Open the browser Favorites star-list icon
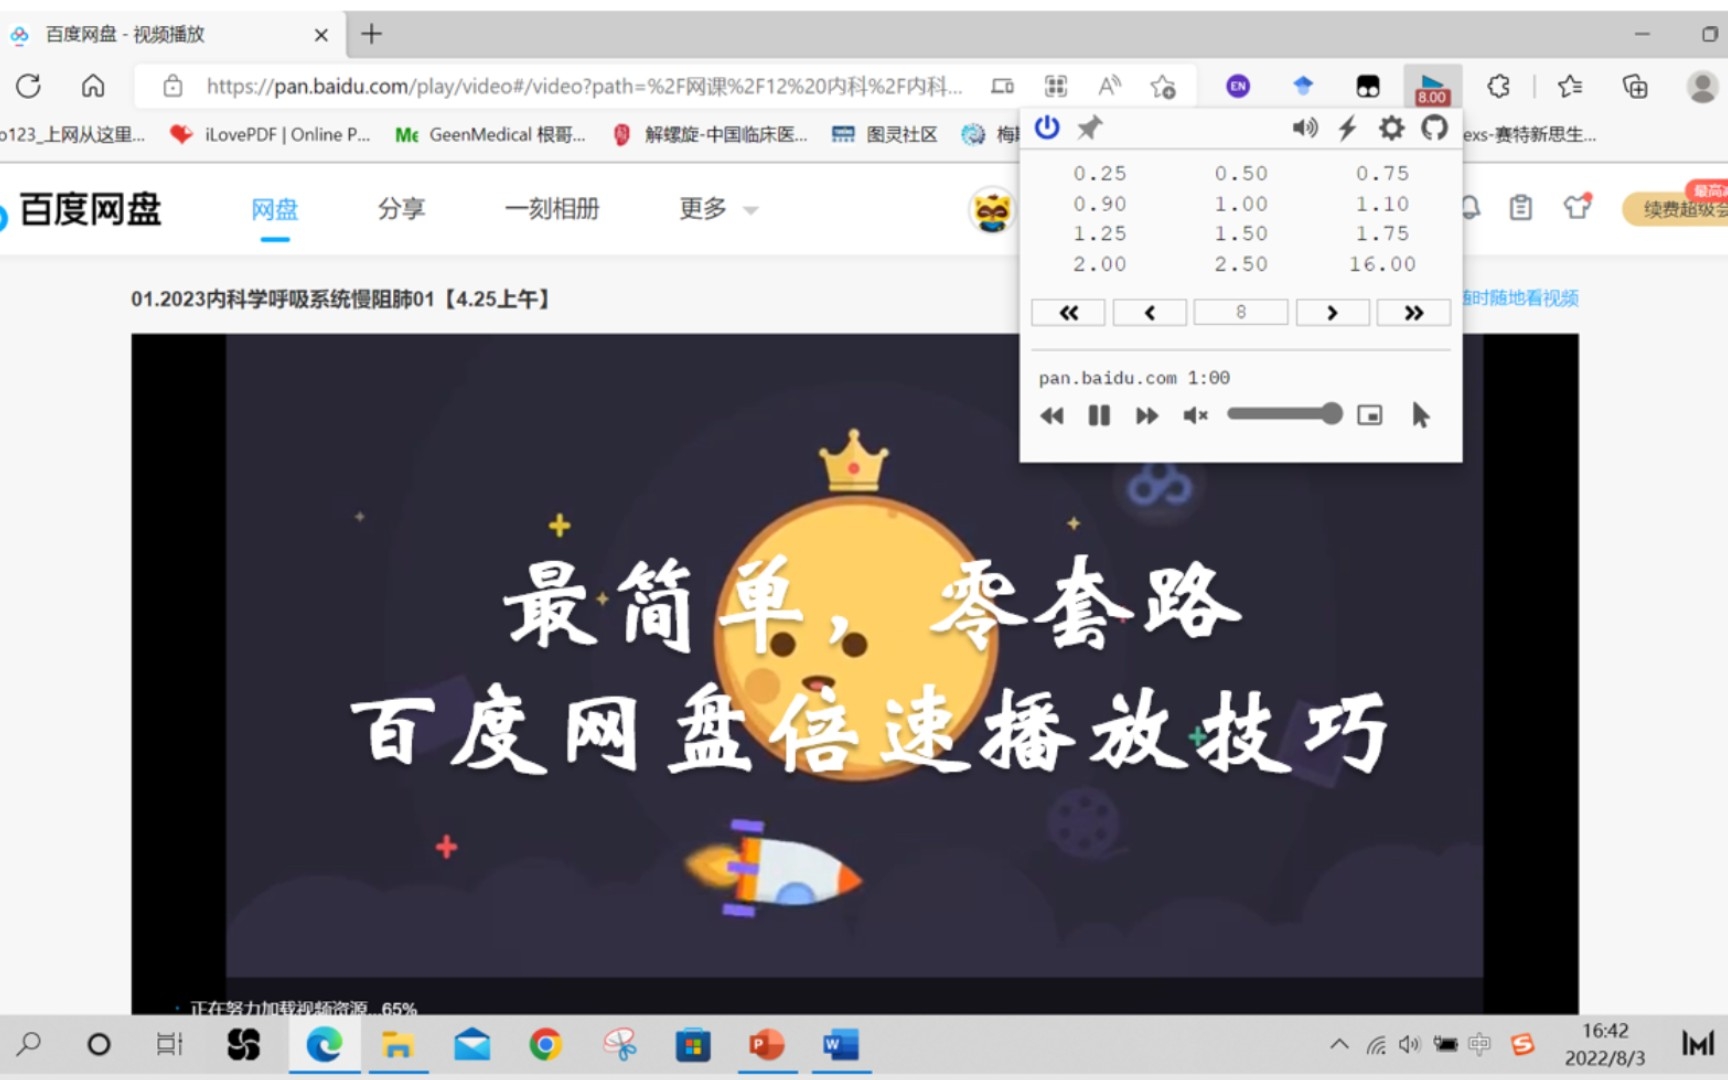Image resolution: width=1728 pixels, height=1080 pixels. tap(1570, 87)
